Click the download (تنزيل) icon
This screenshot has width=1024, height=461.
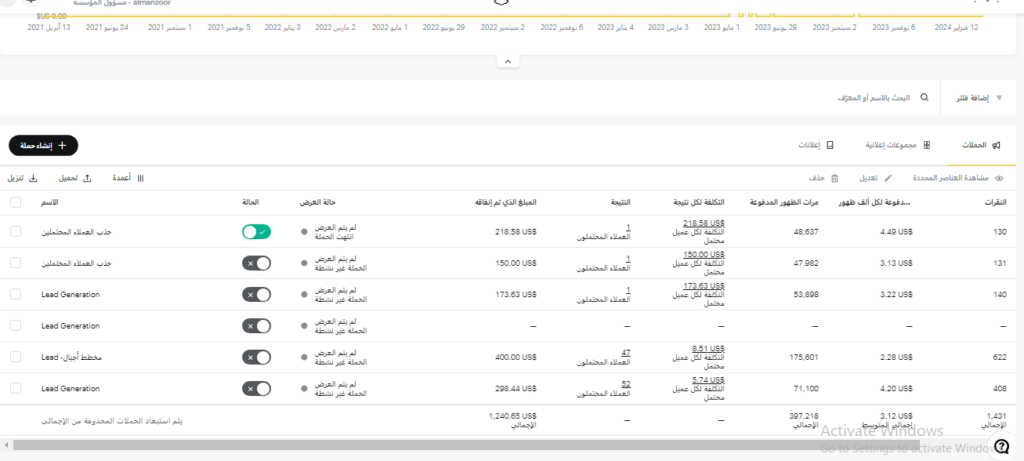coord(32,178)
